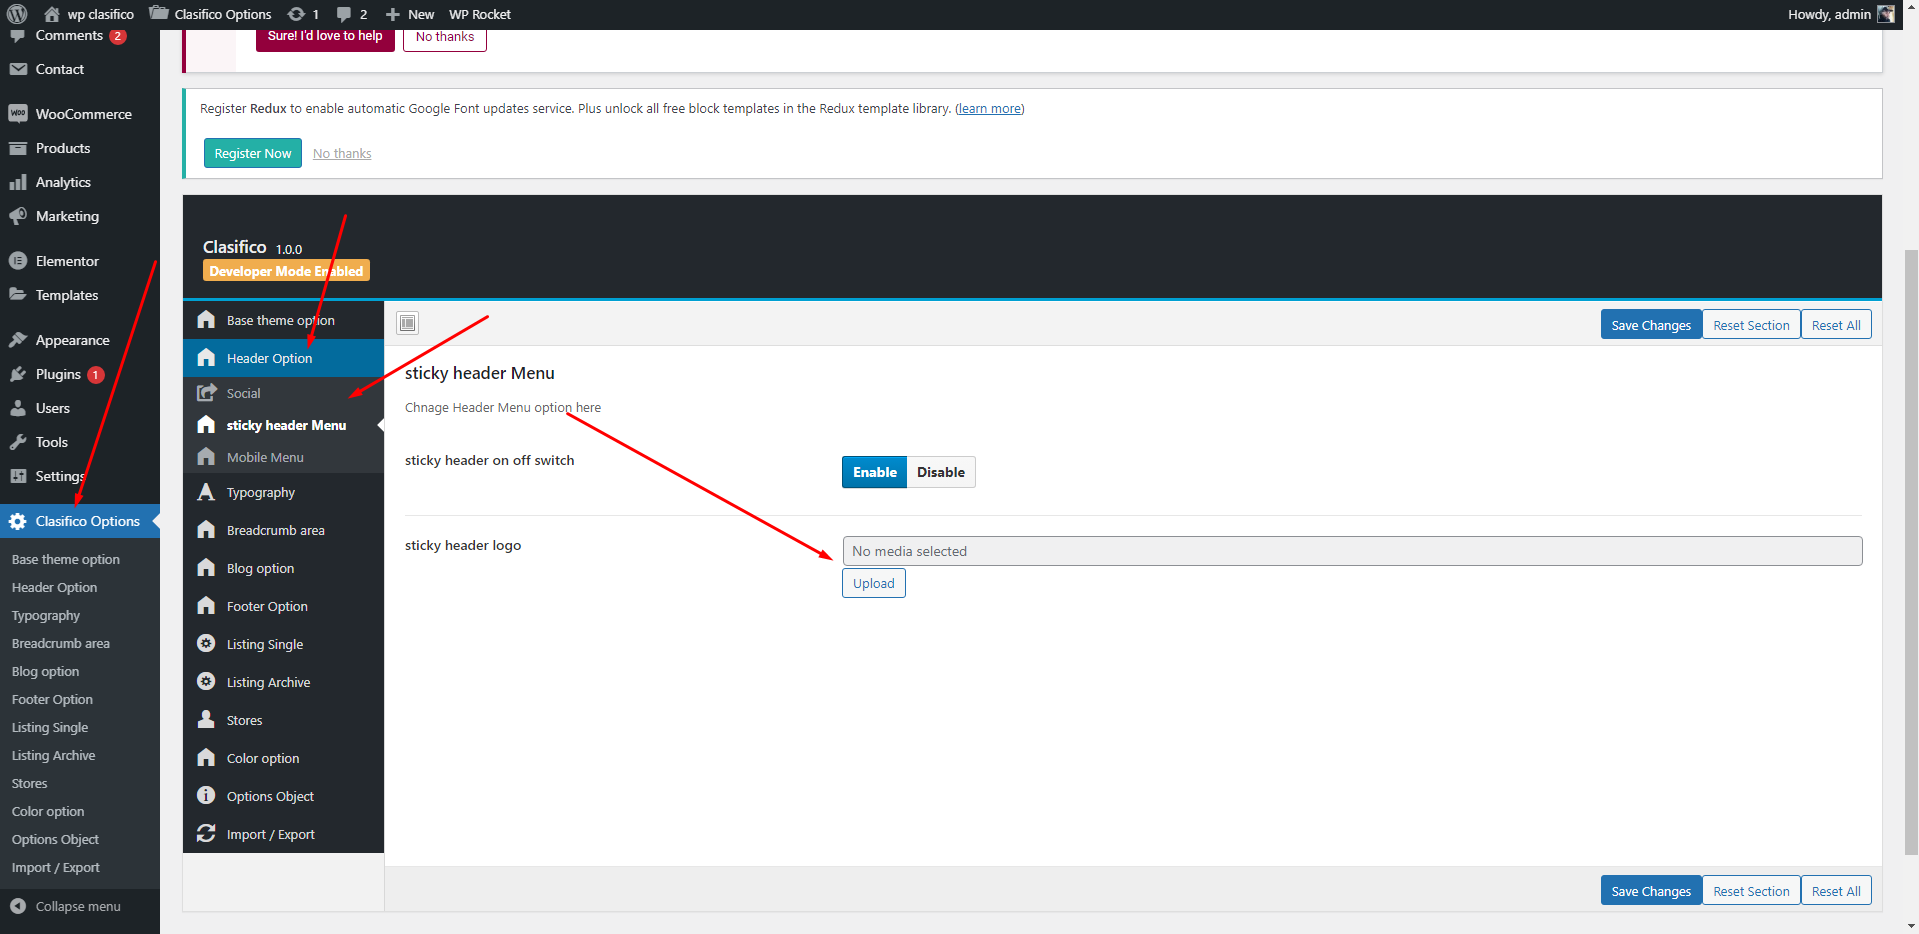
Task: Click the Social share icon
Action: click(x=206, y=393)
